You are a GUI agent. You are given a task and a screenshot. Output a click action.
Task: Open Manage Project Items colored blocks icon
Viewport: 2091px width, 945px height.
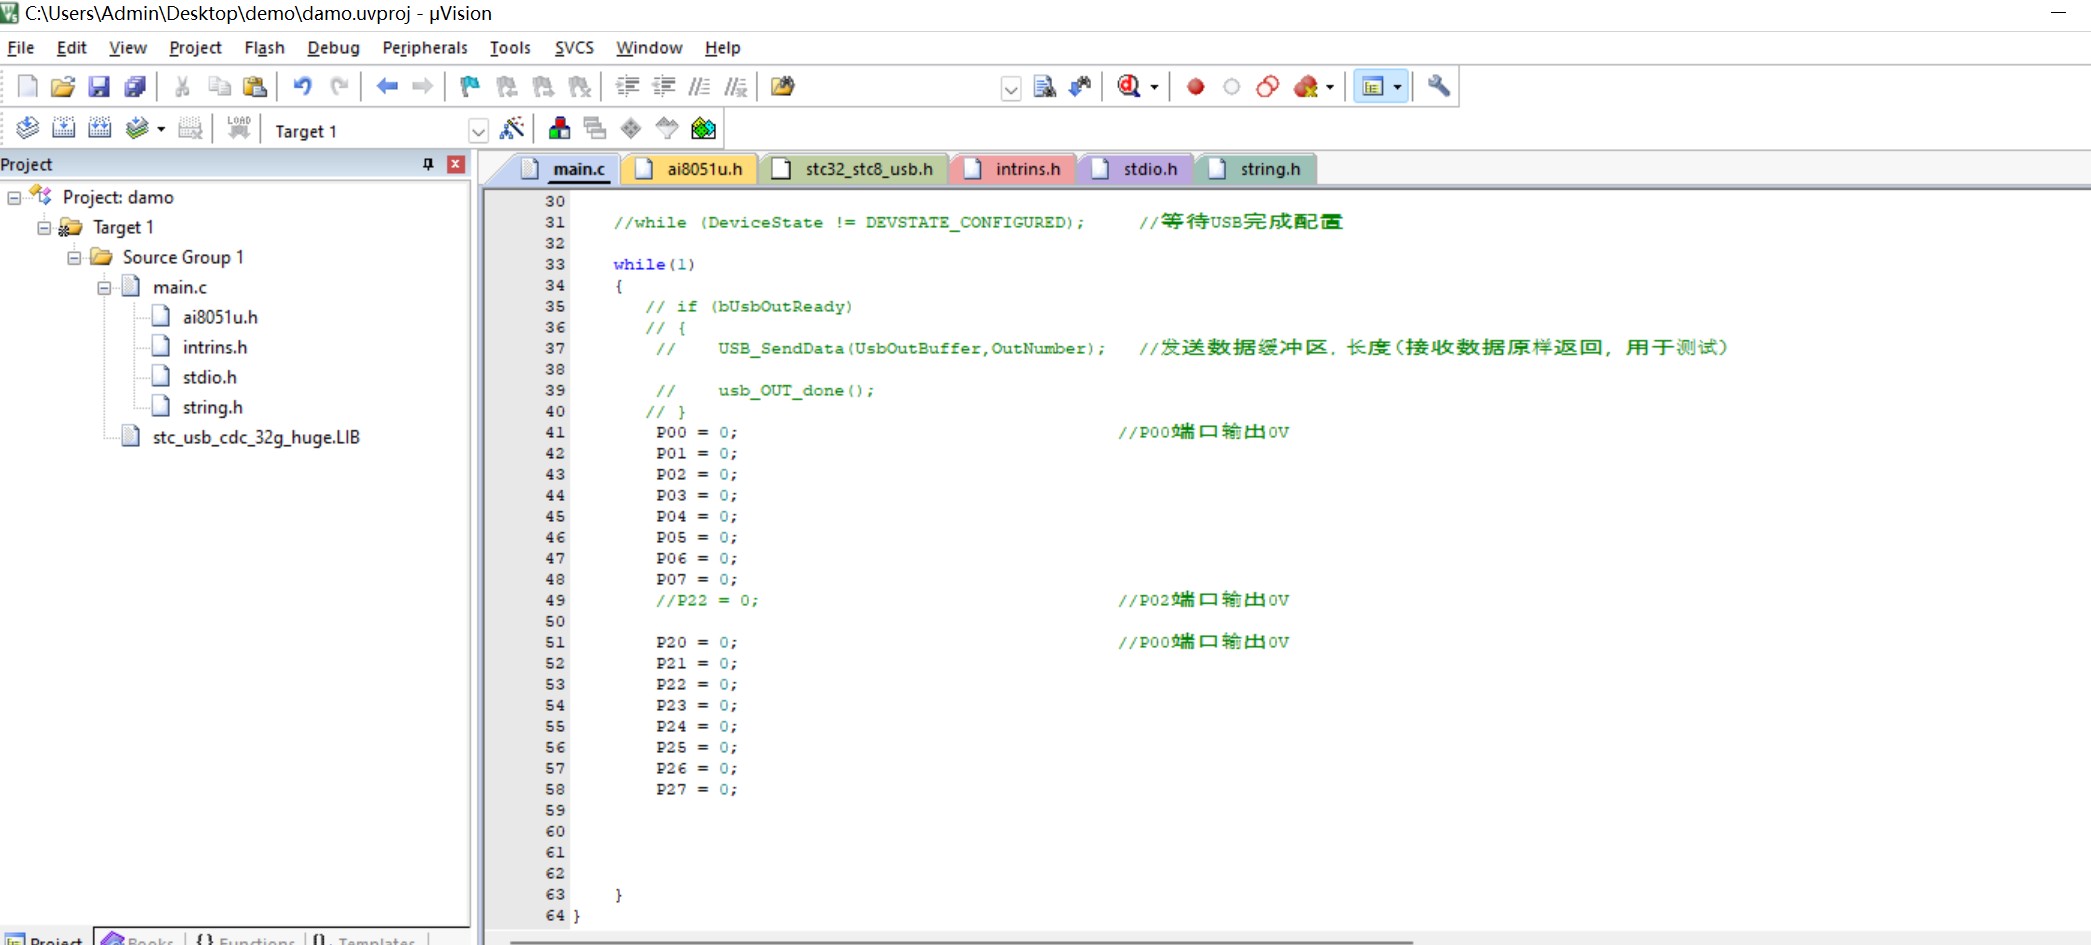tap(559, 129)
